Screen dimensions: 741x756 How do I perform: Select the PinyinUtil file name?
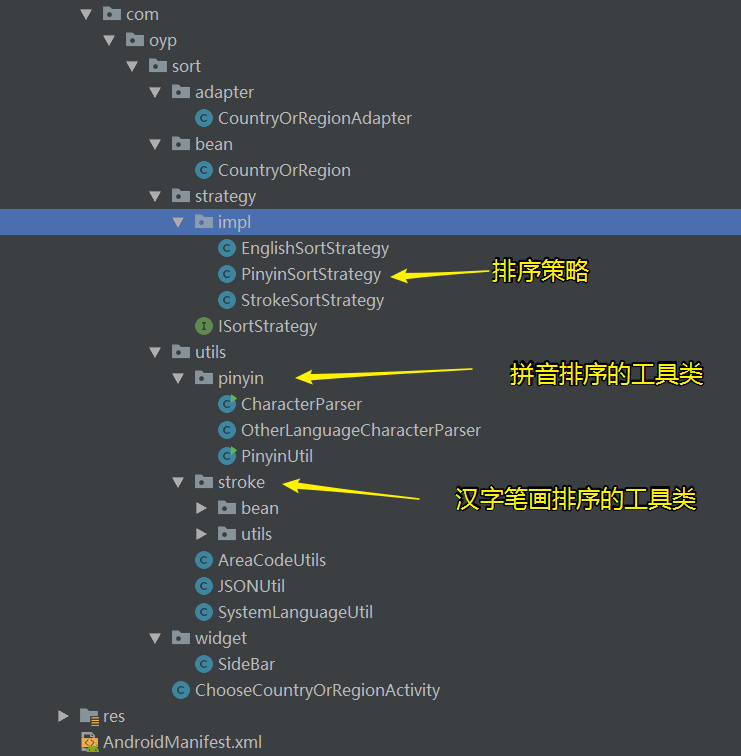coord(277,457)
